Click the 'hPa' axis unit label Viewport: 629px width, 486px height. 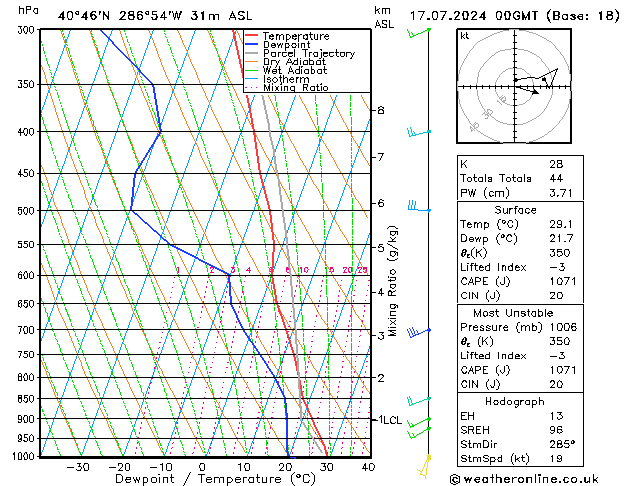coord(28,10)
